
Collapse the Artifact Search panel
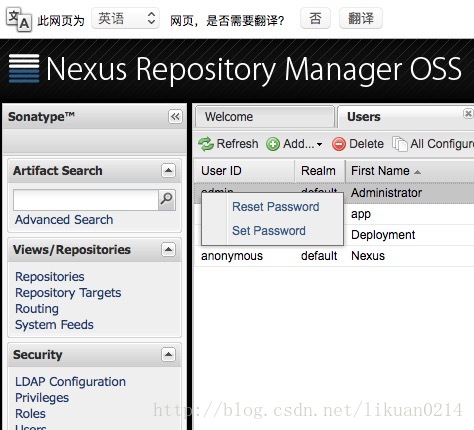168,171
